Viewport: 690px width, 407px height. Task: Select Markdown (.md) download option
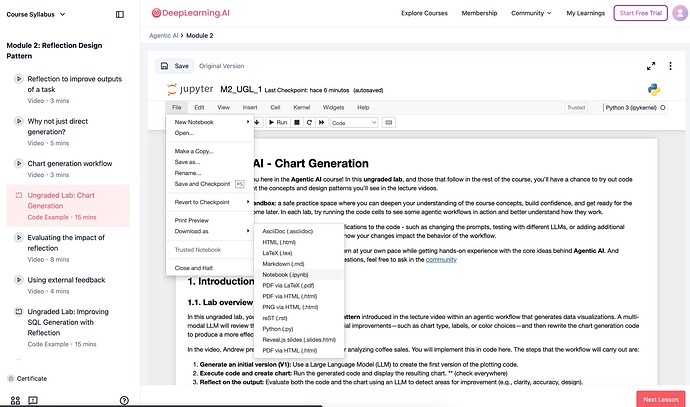click(x=299, y=264)
